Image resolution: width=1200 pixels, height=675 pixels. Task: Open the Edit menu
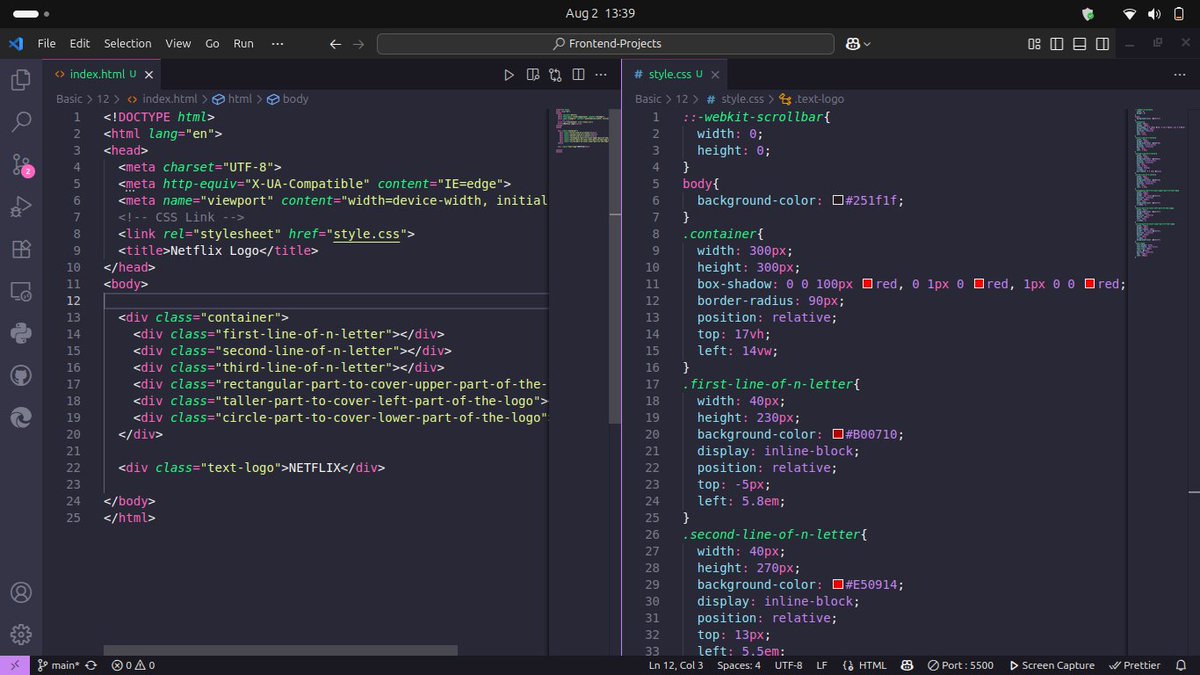[80, 44]
